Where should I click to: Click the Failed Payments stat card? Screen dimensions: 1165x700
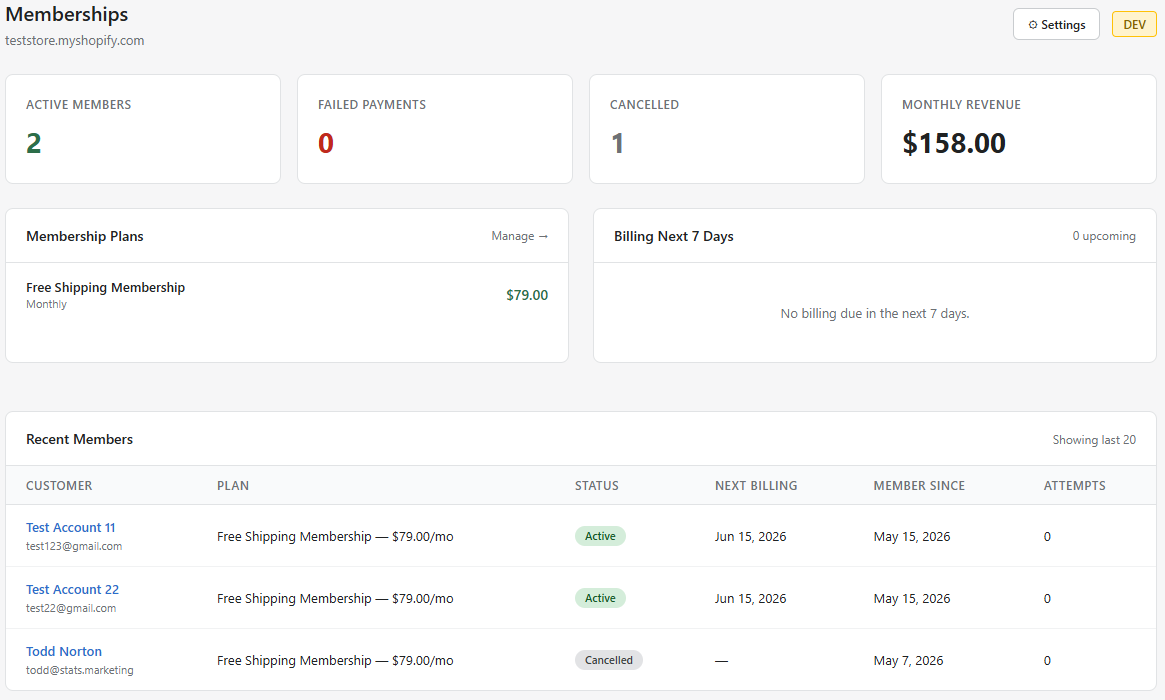pos(435,129)
